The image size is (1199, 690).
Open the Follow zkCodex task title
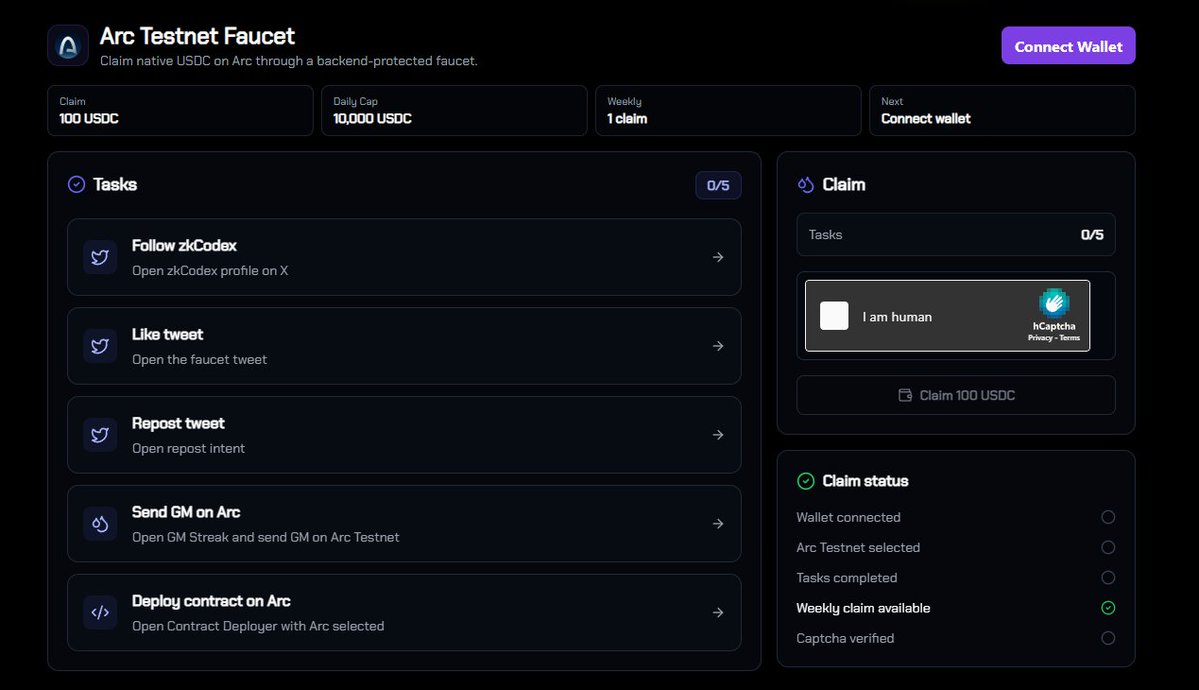pyautogui.click(x=184, y=246)
